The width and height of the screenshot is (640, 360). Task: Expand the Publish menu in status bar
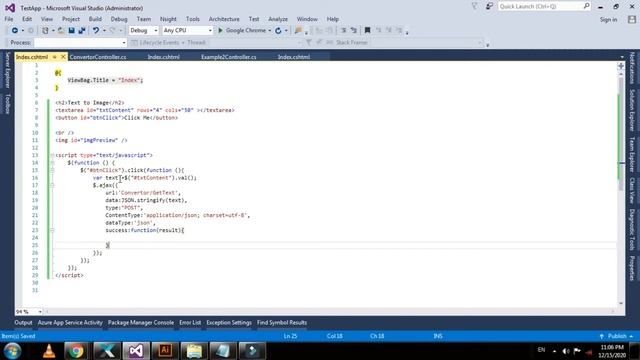(x=616, y=336)
